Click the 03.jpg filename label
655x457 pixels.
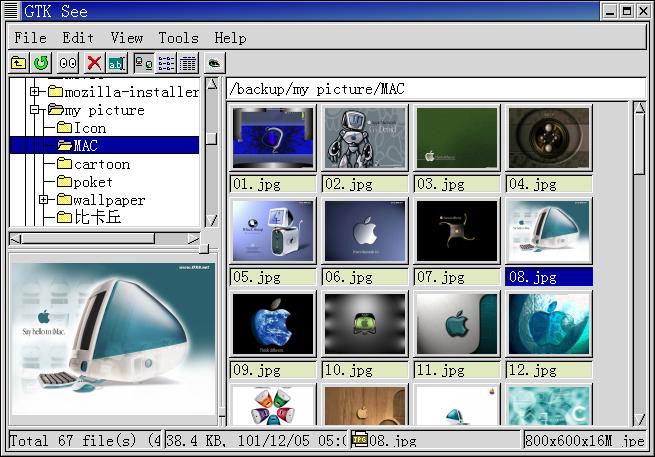(457, 184)
